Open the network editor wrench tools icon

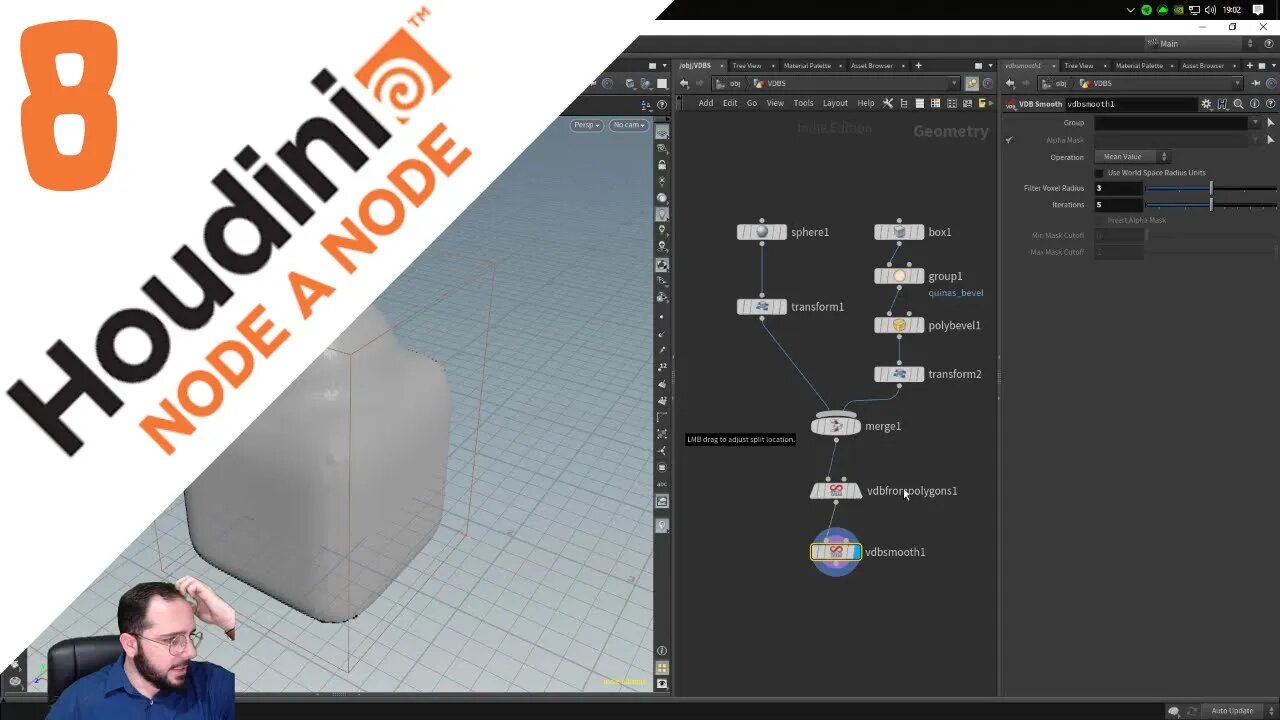tap(890, 103)
